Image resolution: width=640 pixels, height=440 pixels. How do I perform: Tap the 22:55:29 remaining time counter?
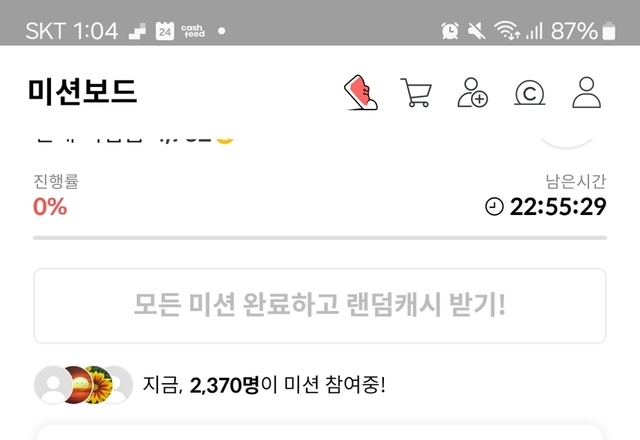pos(558,207)
